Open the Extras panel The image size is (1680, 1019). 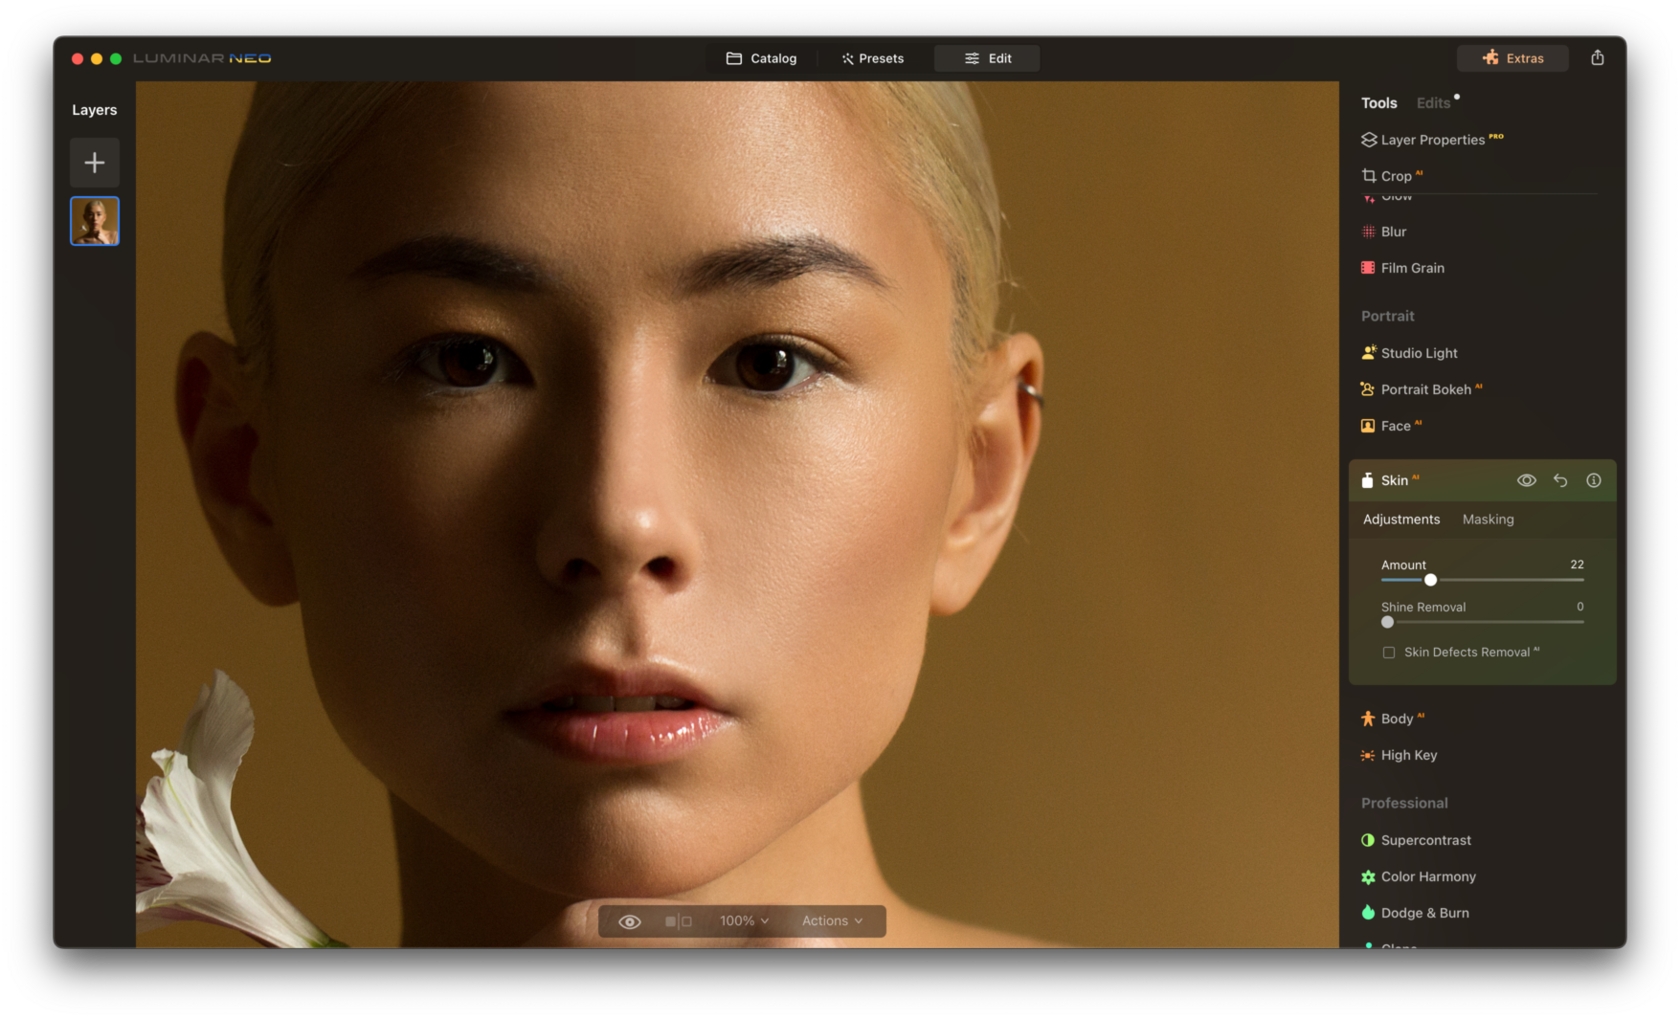pos(1512,58)
